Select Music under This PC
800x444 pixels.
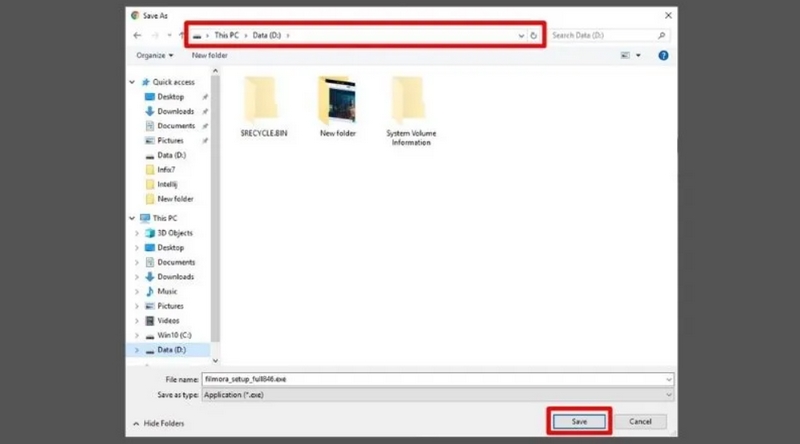pyautogui.click(x=167, y=291)
